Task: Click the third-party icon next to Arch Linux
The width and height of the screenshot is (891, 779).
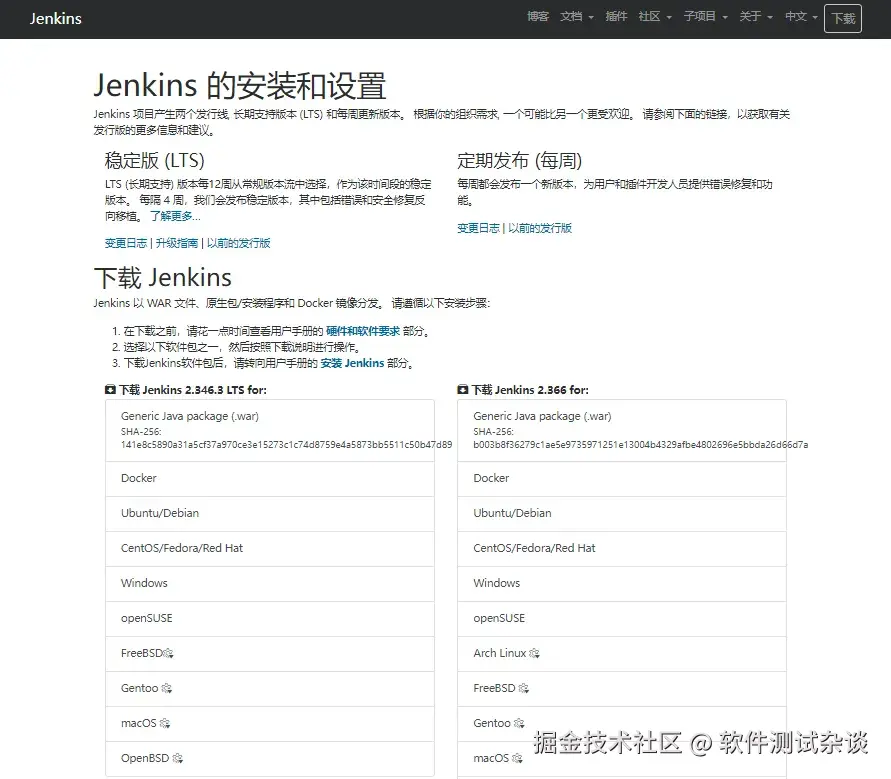Action: click(x=534, y=653)
